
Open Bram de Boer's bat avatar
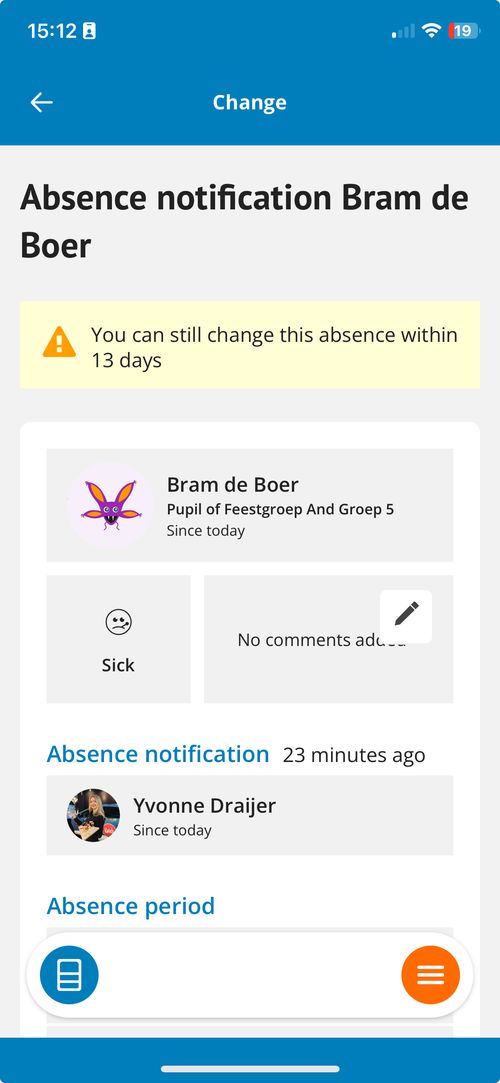[110, 506]
